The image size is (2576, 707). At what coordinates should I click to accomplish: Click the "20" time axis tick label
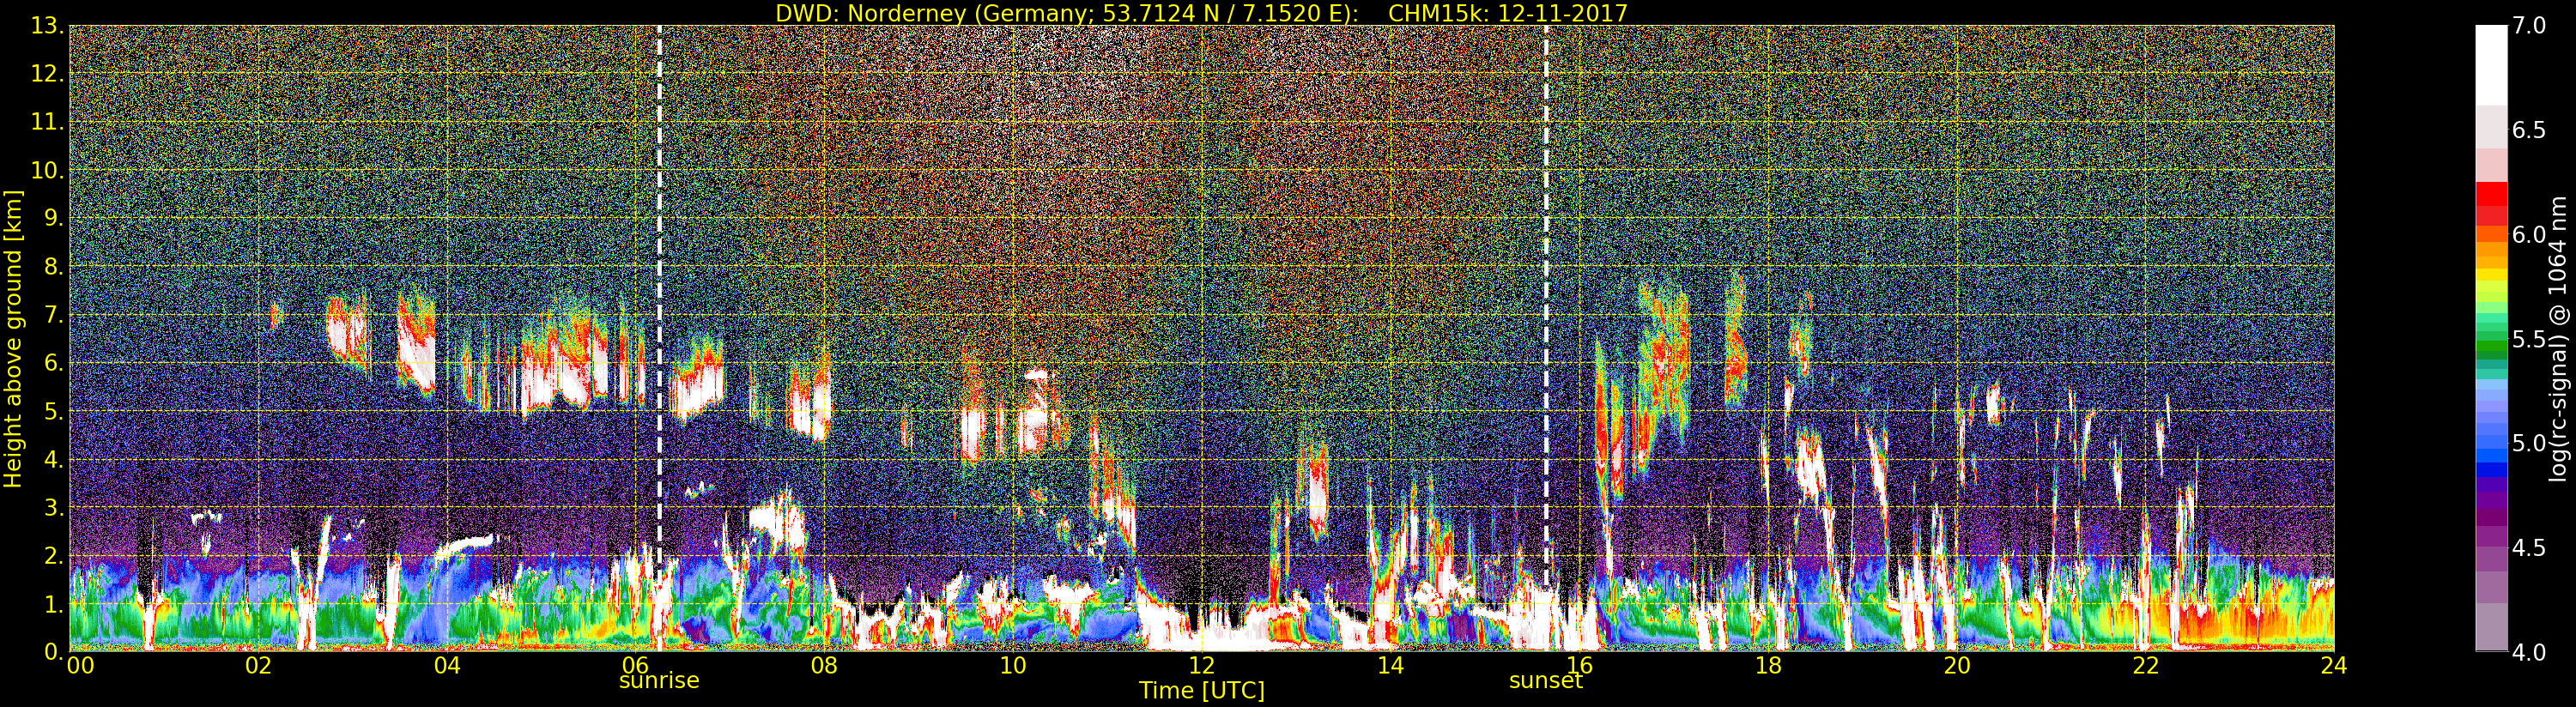pyautogui.click(x=1957, y=665)
